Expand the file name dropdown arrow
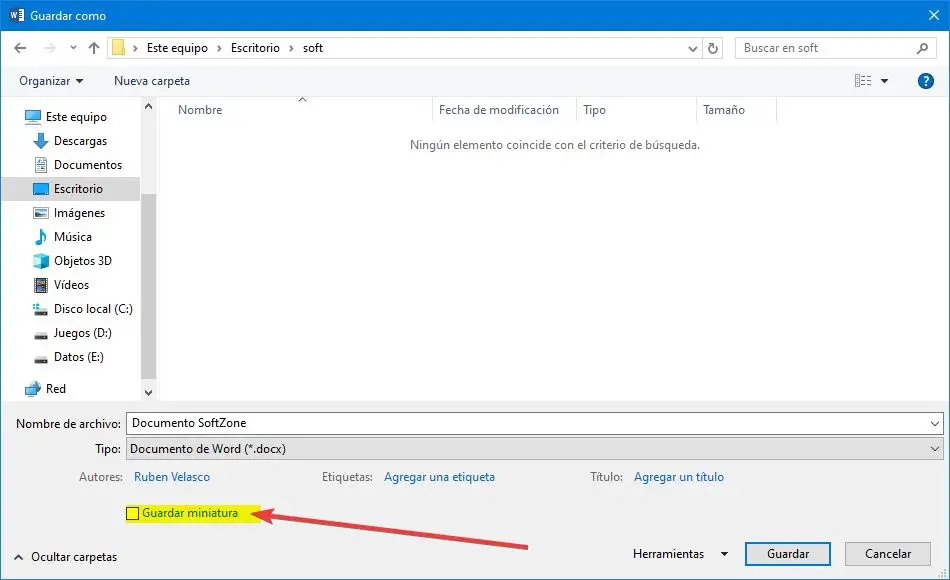 (935, 424)
